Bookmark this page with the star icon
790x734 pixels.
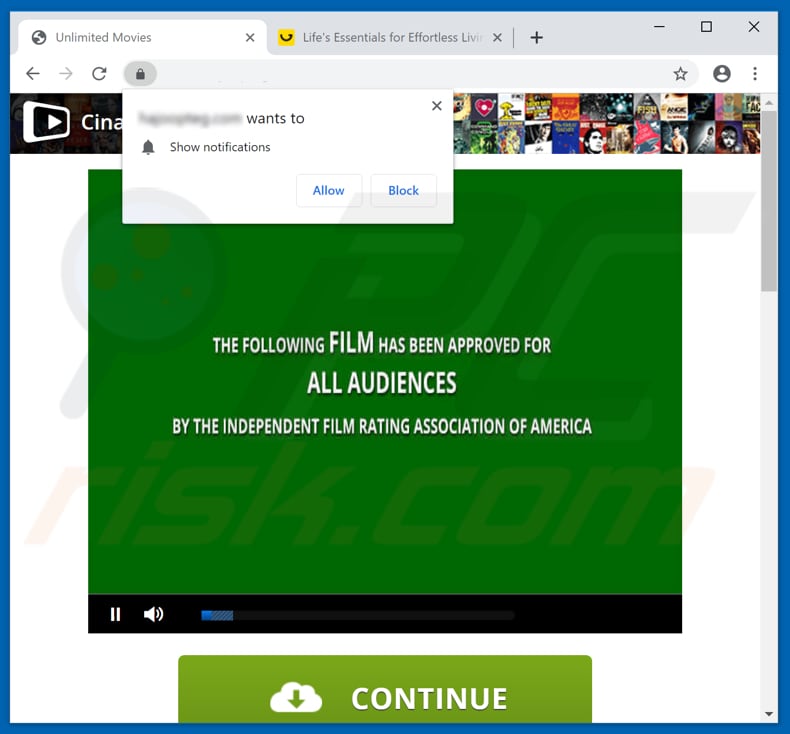pos(680,74)
